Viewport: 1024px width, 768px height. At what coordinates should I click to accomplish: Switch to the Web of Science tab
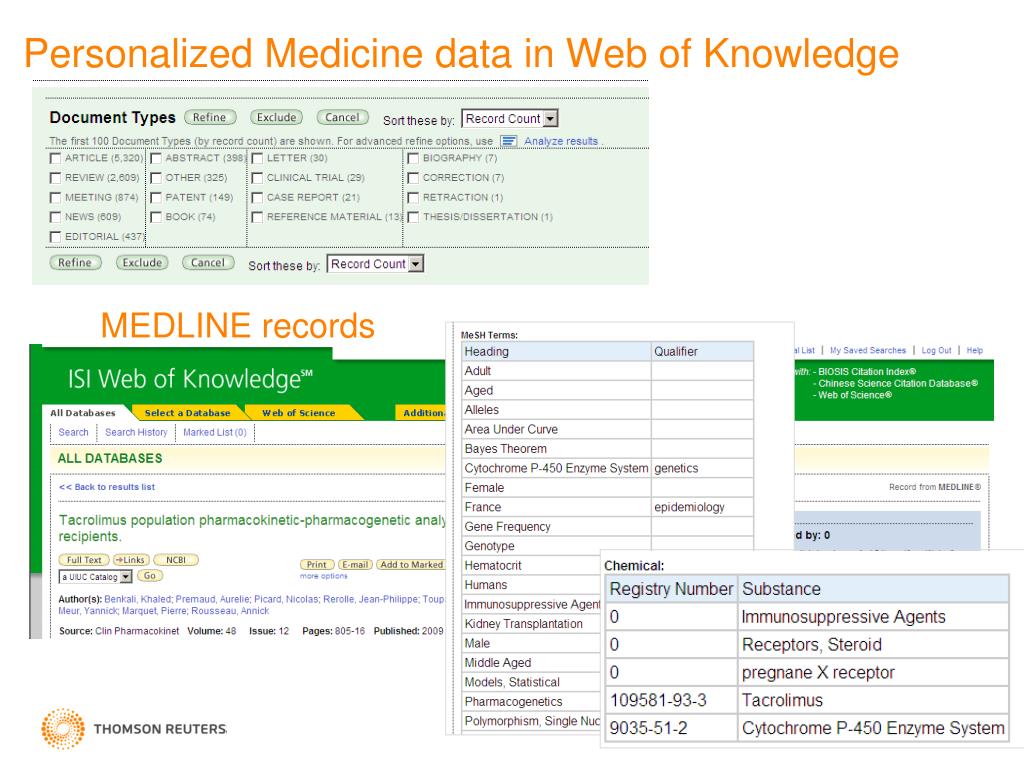click(298, 413)
